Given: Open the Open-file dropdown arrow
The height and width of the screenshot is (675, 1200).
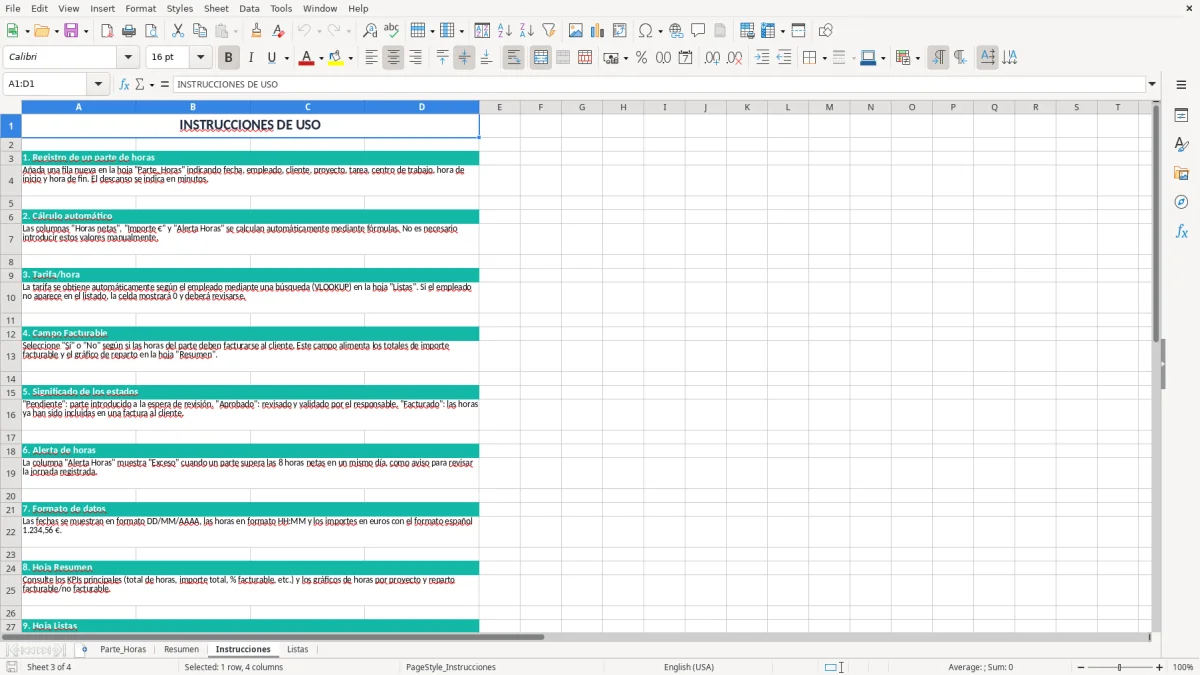Looking at the screenshot, I should [x=55, y=31].
